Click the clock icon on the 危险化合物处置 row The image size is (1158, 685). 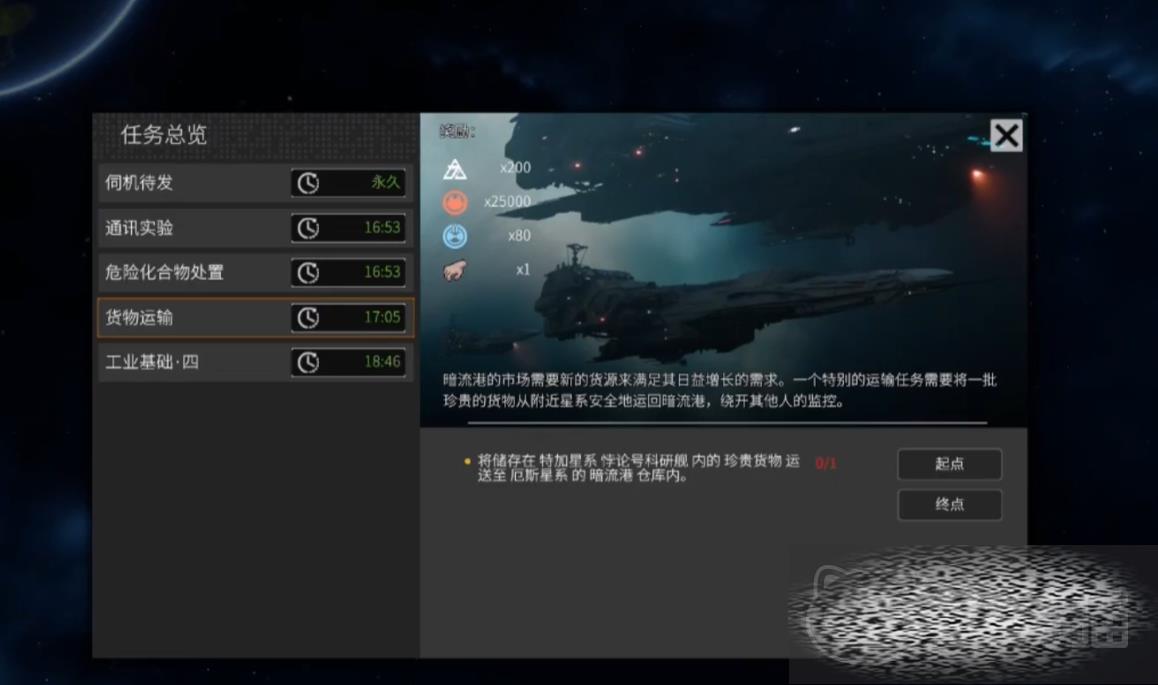click(308, 272)
